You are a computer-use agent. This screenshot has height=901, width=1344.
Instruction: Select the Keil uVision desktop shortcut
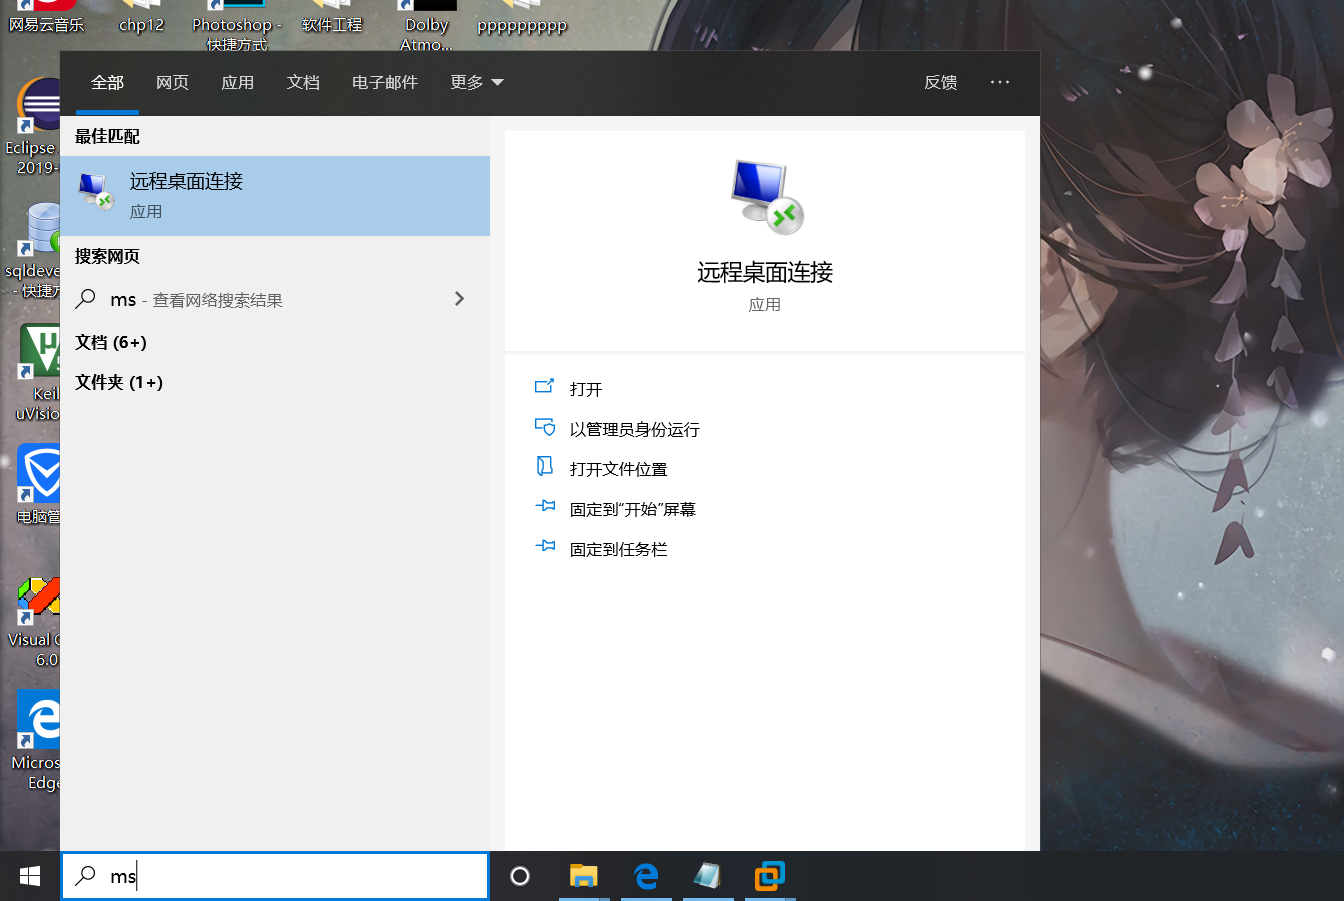40,372
